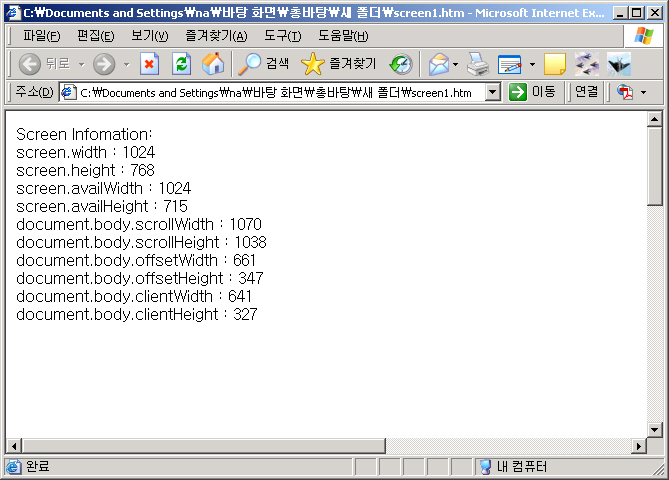The width and height of the screenshot is (669, 480).
Task: Click the yellow note toolbar icon
Action: pyautogui.click(x=555, y=64)
